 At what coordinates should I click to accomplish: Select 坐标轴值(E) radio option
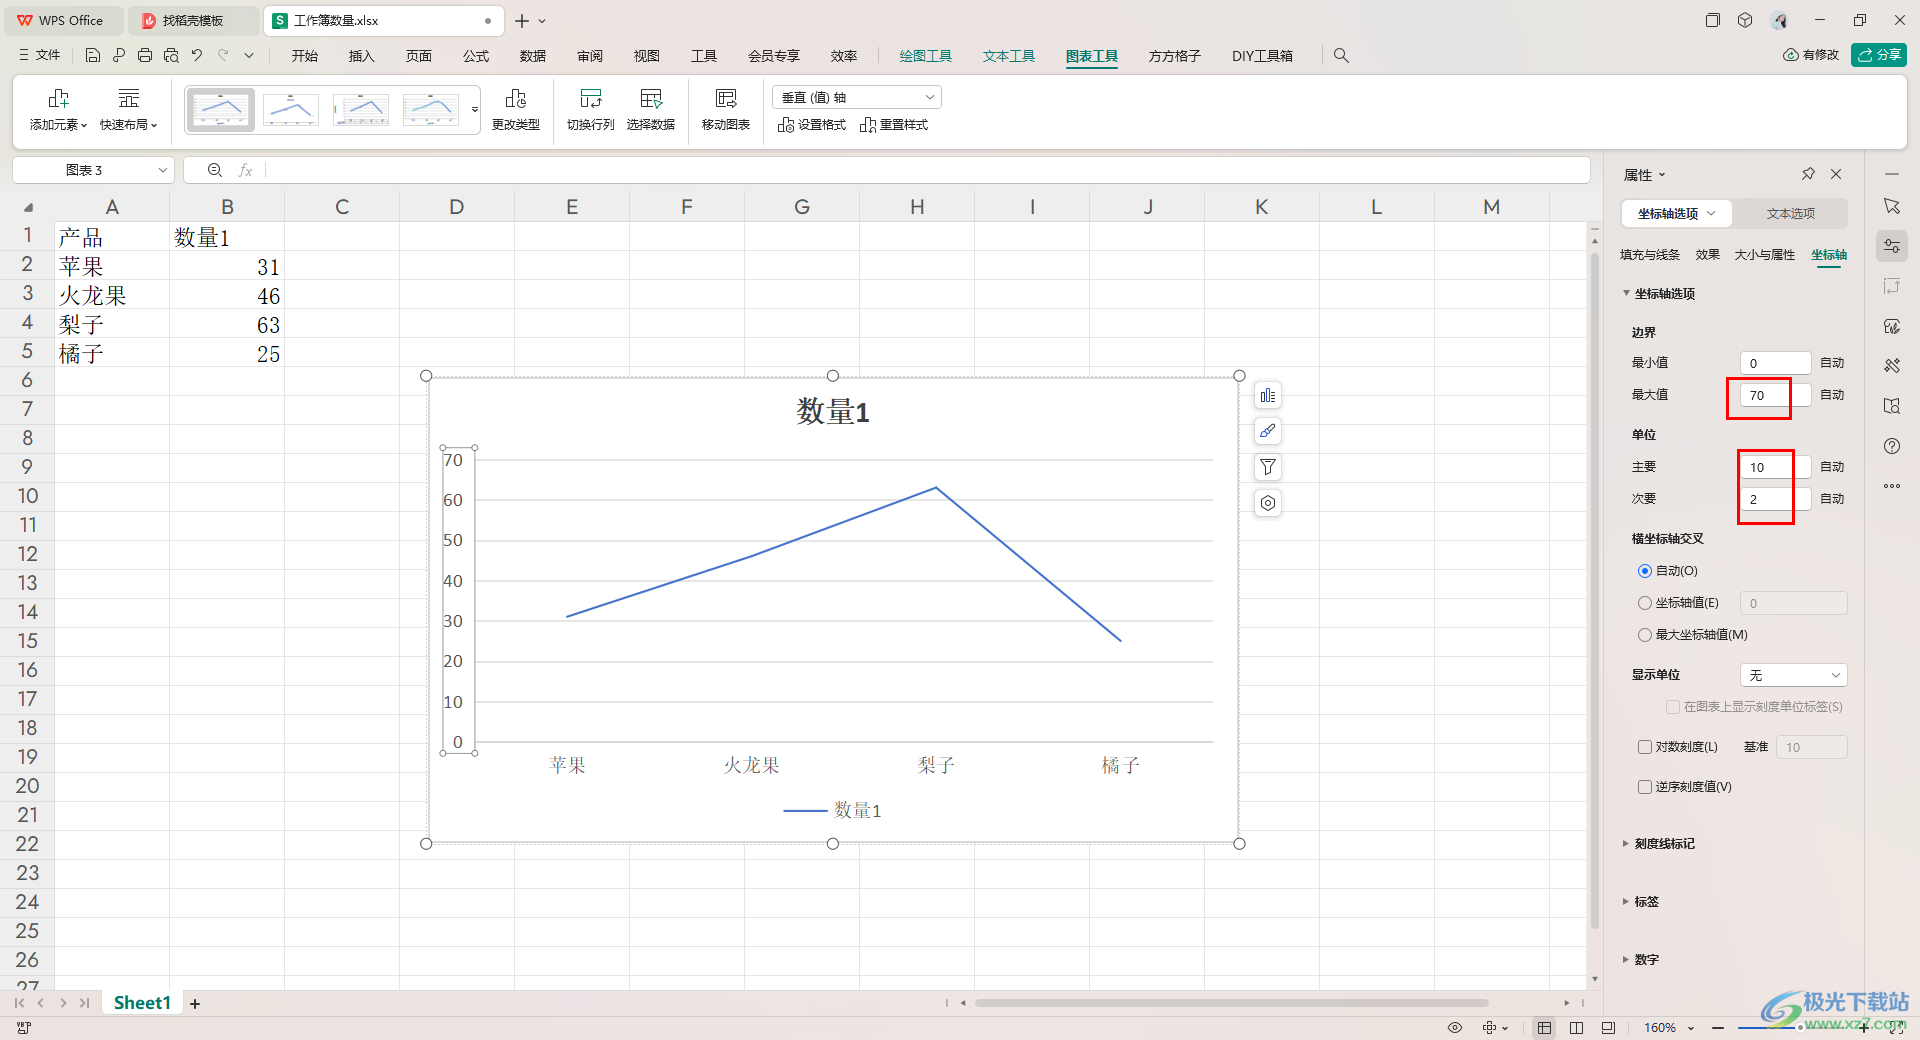1645,603
